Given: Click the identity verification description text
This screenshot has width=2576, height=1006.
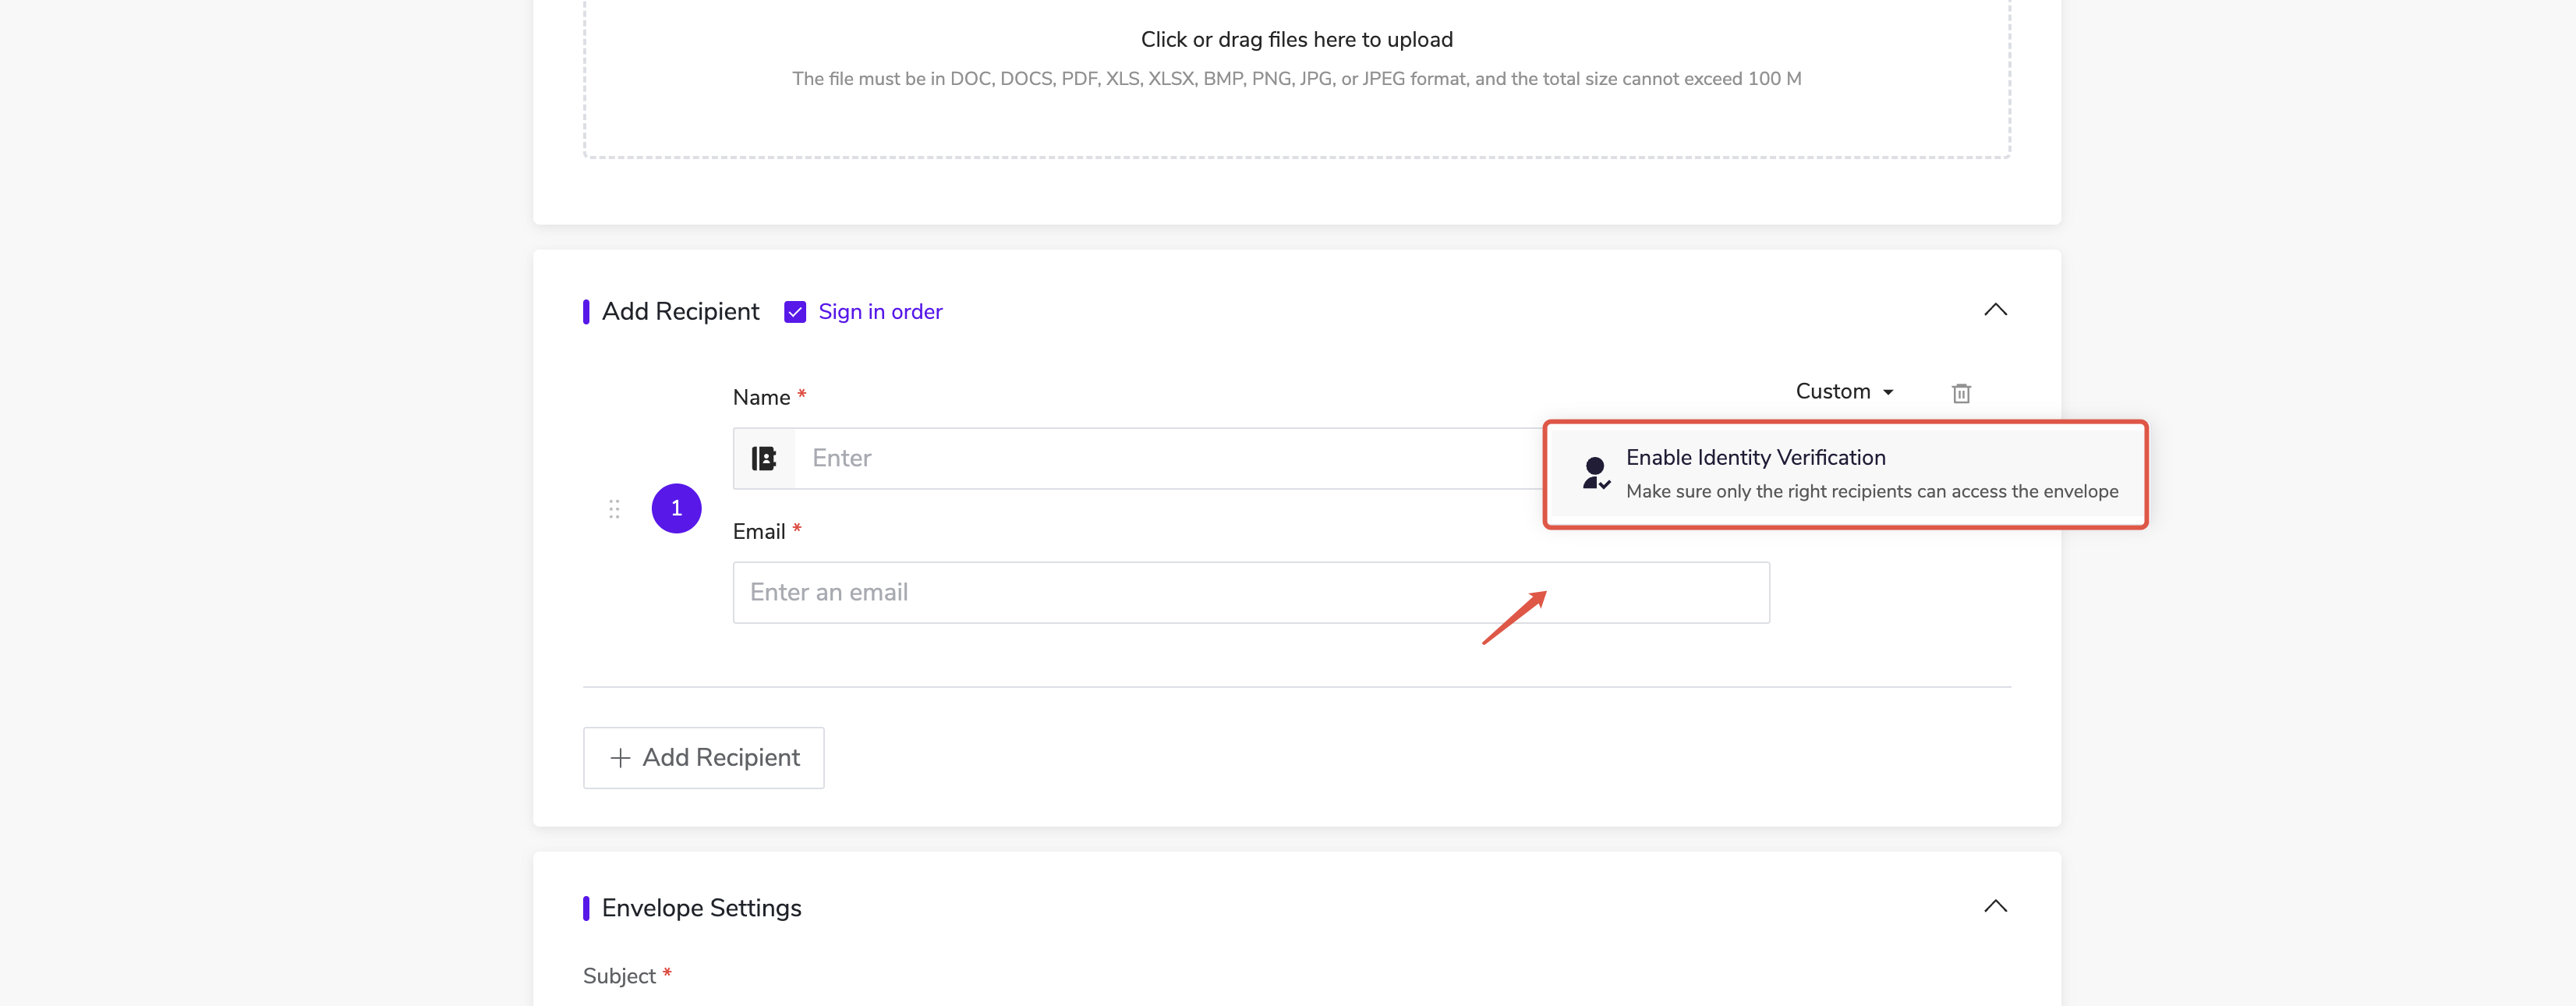Looking at the screenshot, I should 1871,492.
